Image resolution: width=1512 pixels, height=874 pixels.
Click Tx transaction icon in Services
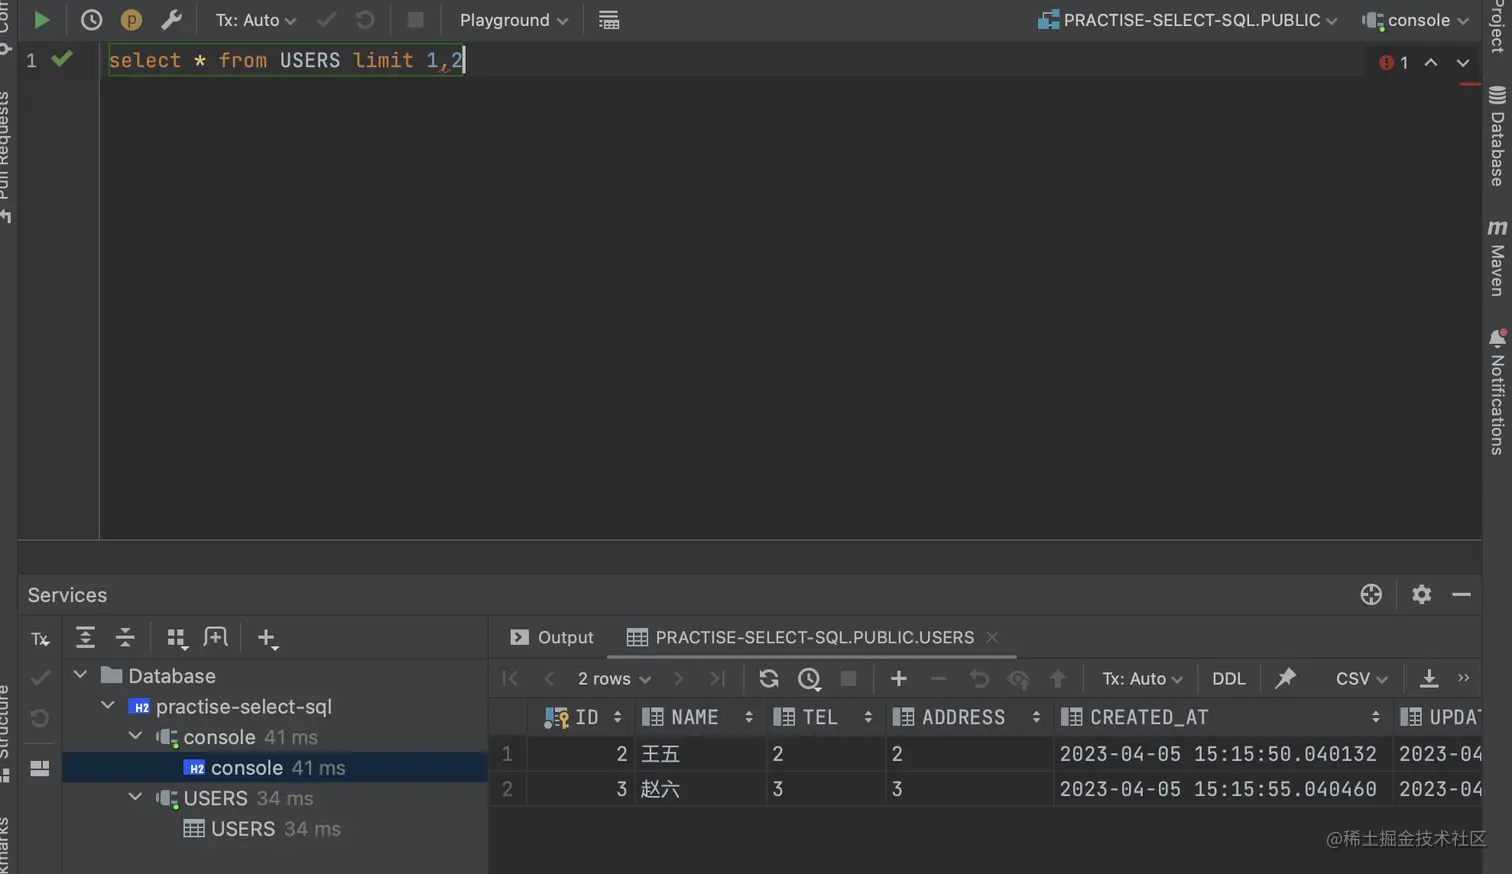(x=40, y=639)
